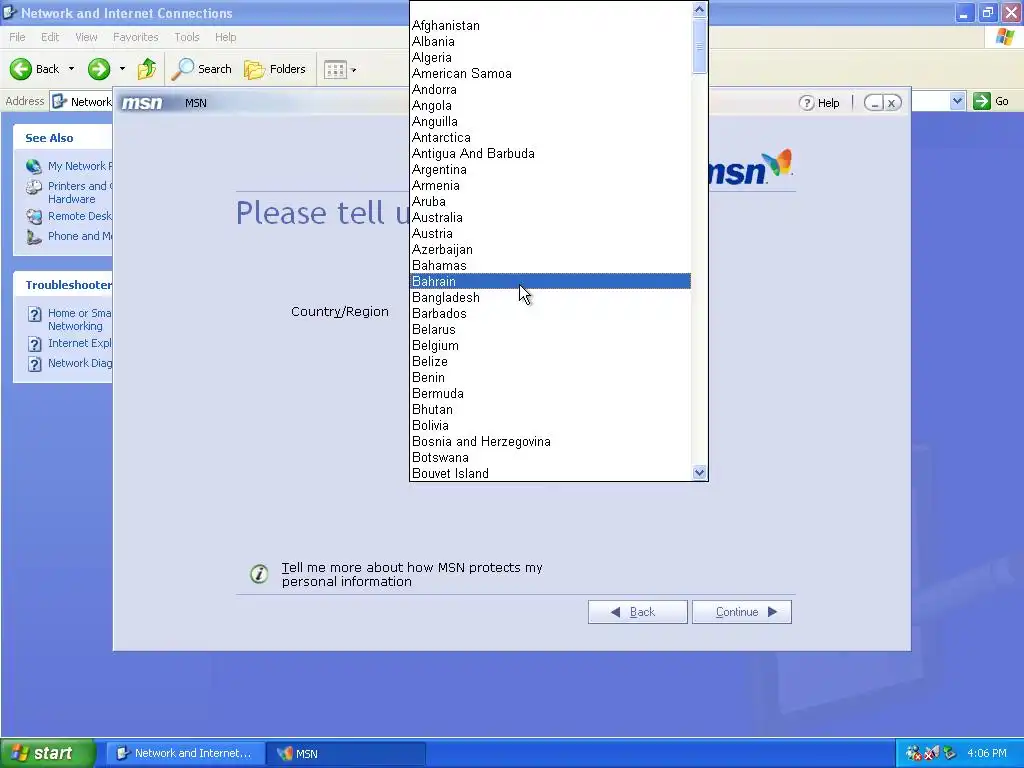Select Austria from country list
Viewport: 1024px width, 768px height.
[550, 233]
